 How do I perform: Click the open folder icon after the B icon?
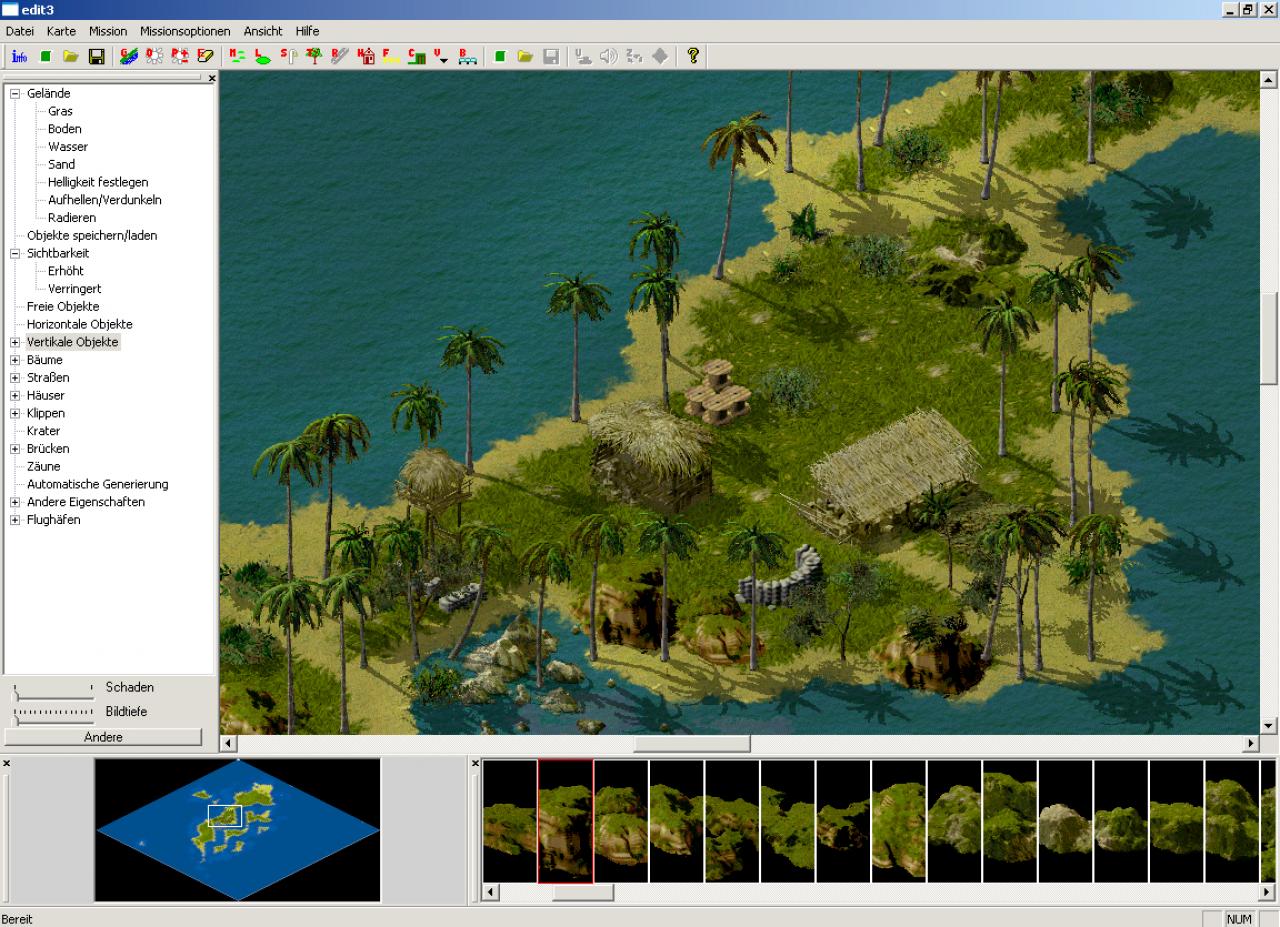point(525,56)
